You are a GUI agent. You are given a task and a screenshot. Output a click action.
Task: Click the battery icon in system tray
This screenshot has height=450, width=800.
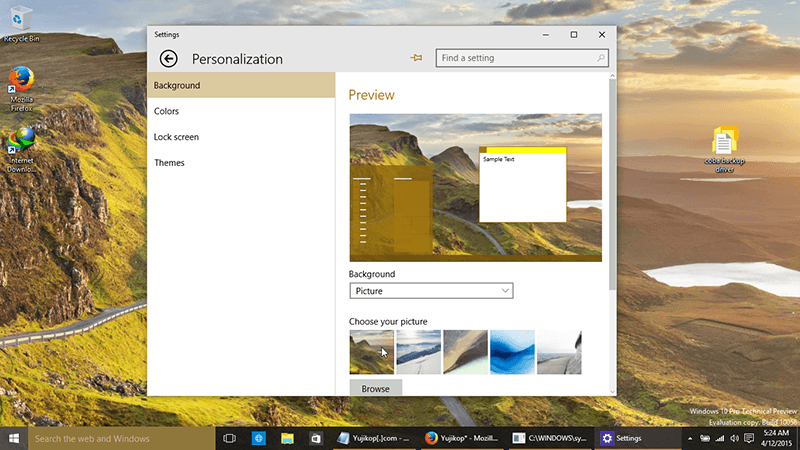click(705, 438)
